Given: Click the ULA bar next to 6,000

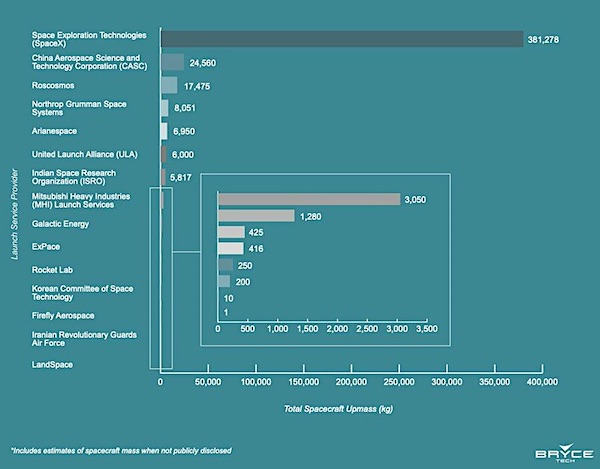Looking at the screenshot, I should pos(164,154).
